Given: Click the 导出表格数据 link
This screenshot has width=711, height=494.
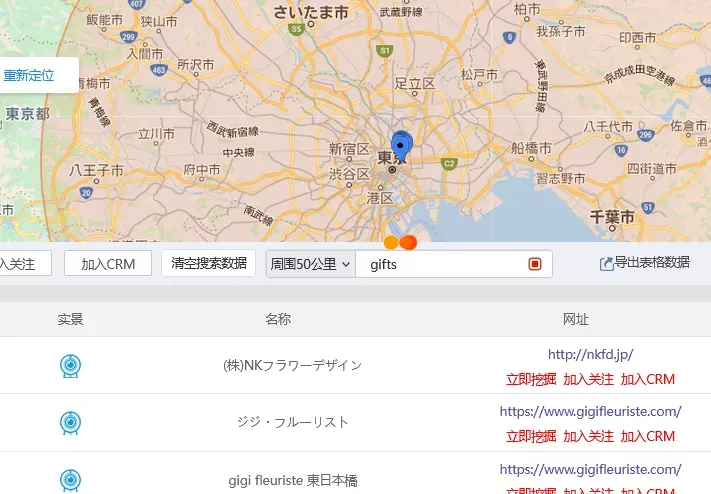Looking at the screenshot, I should coord(652,262).
